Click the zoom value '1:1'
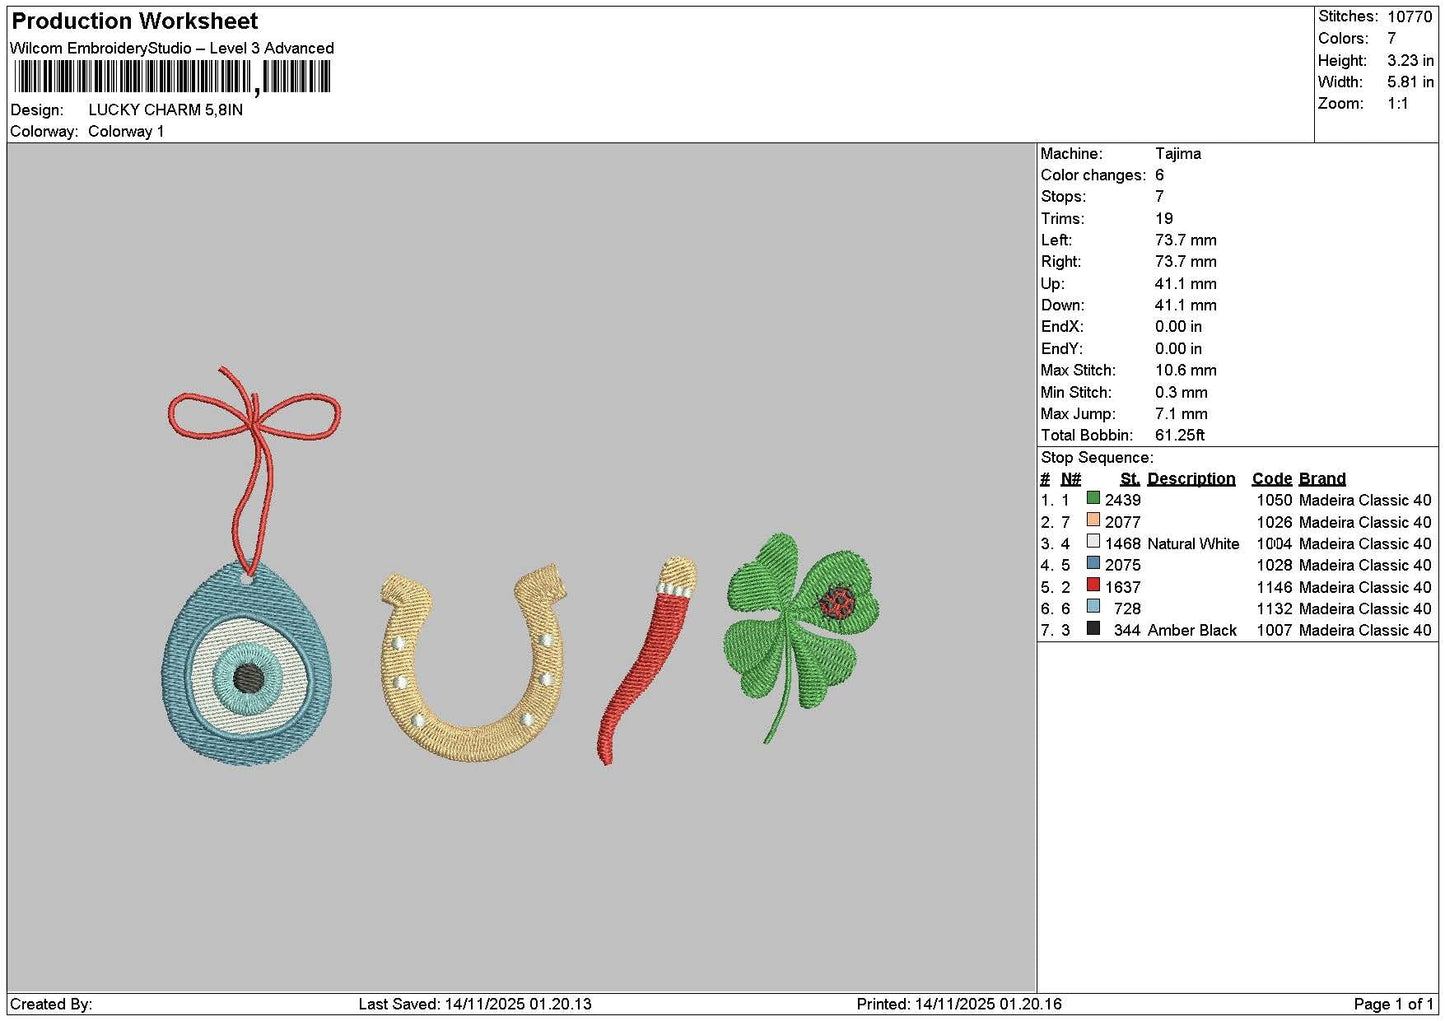Image resolution: width=1445 pixels, height=1021 pixels. [x=1398, y=104]
